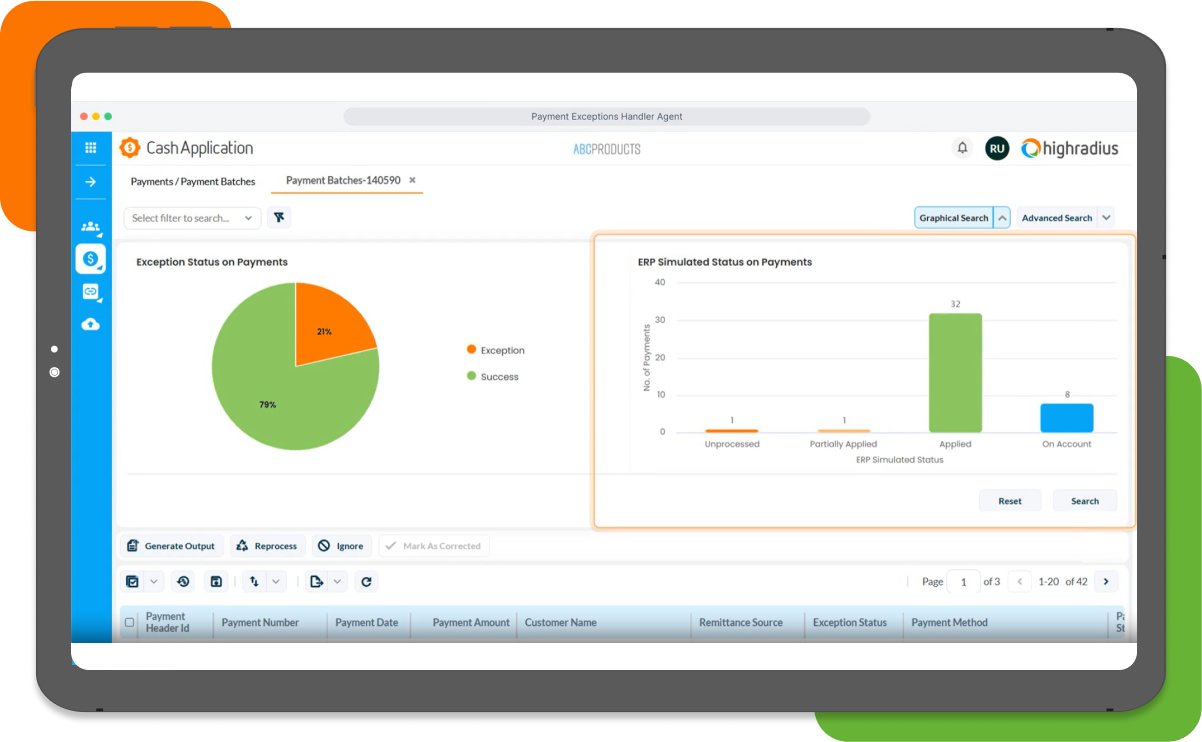Click the RU user avatar badge

click(x=997, y=147)
